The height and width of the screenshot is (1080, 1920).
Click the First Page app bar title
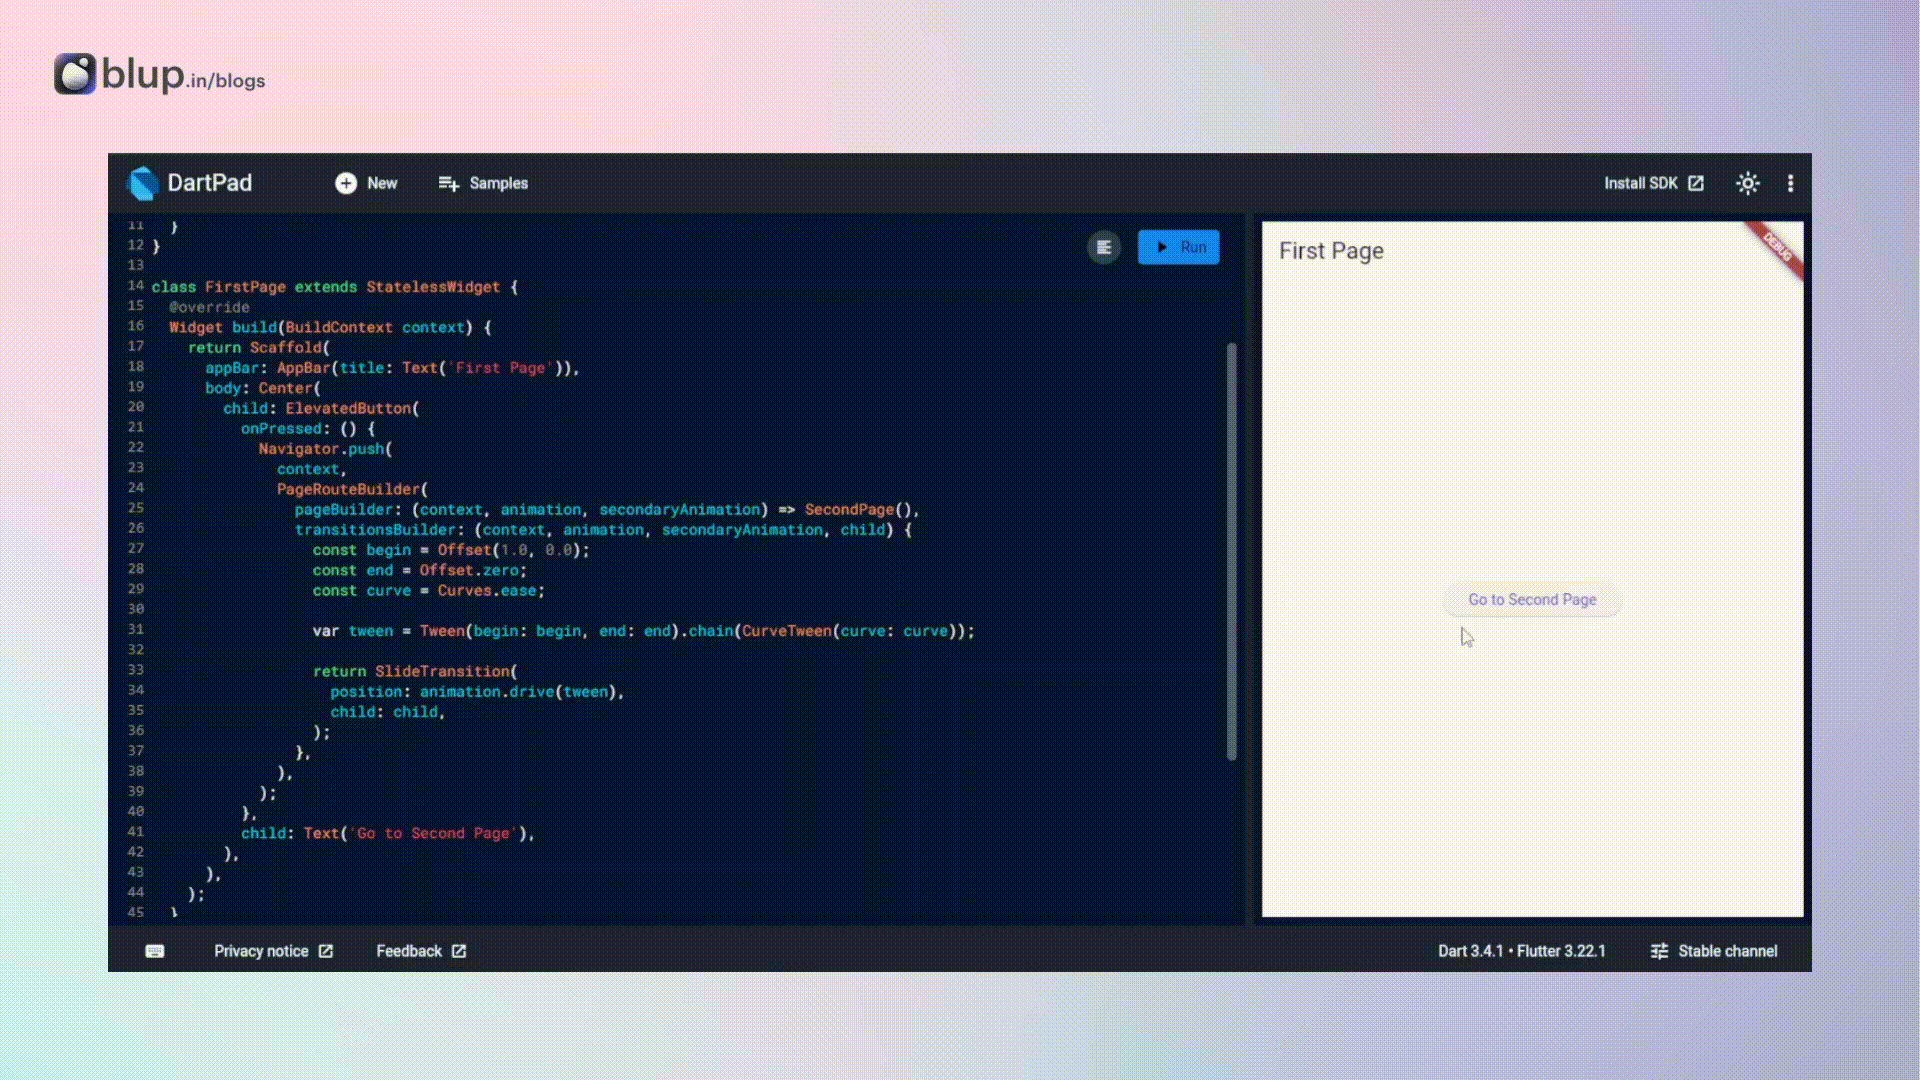point(1331,251)
